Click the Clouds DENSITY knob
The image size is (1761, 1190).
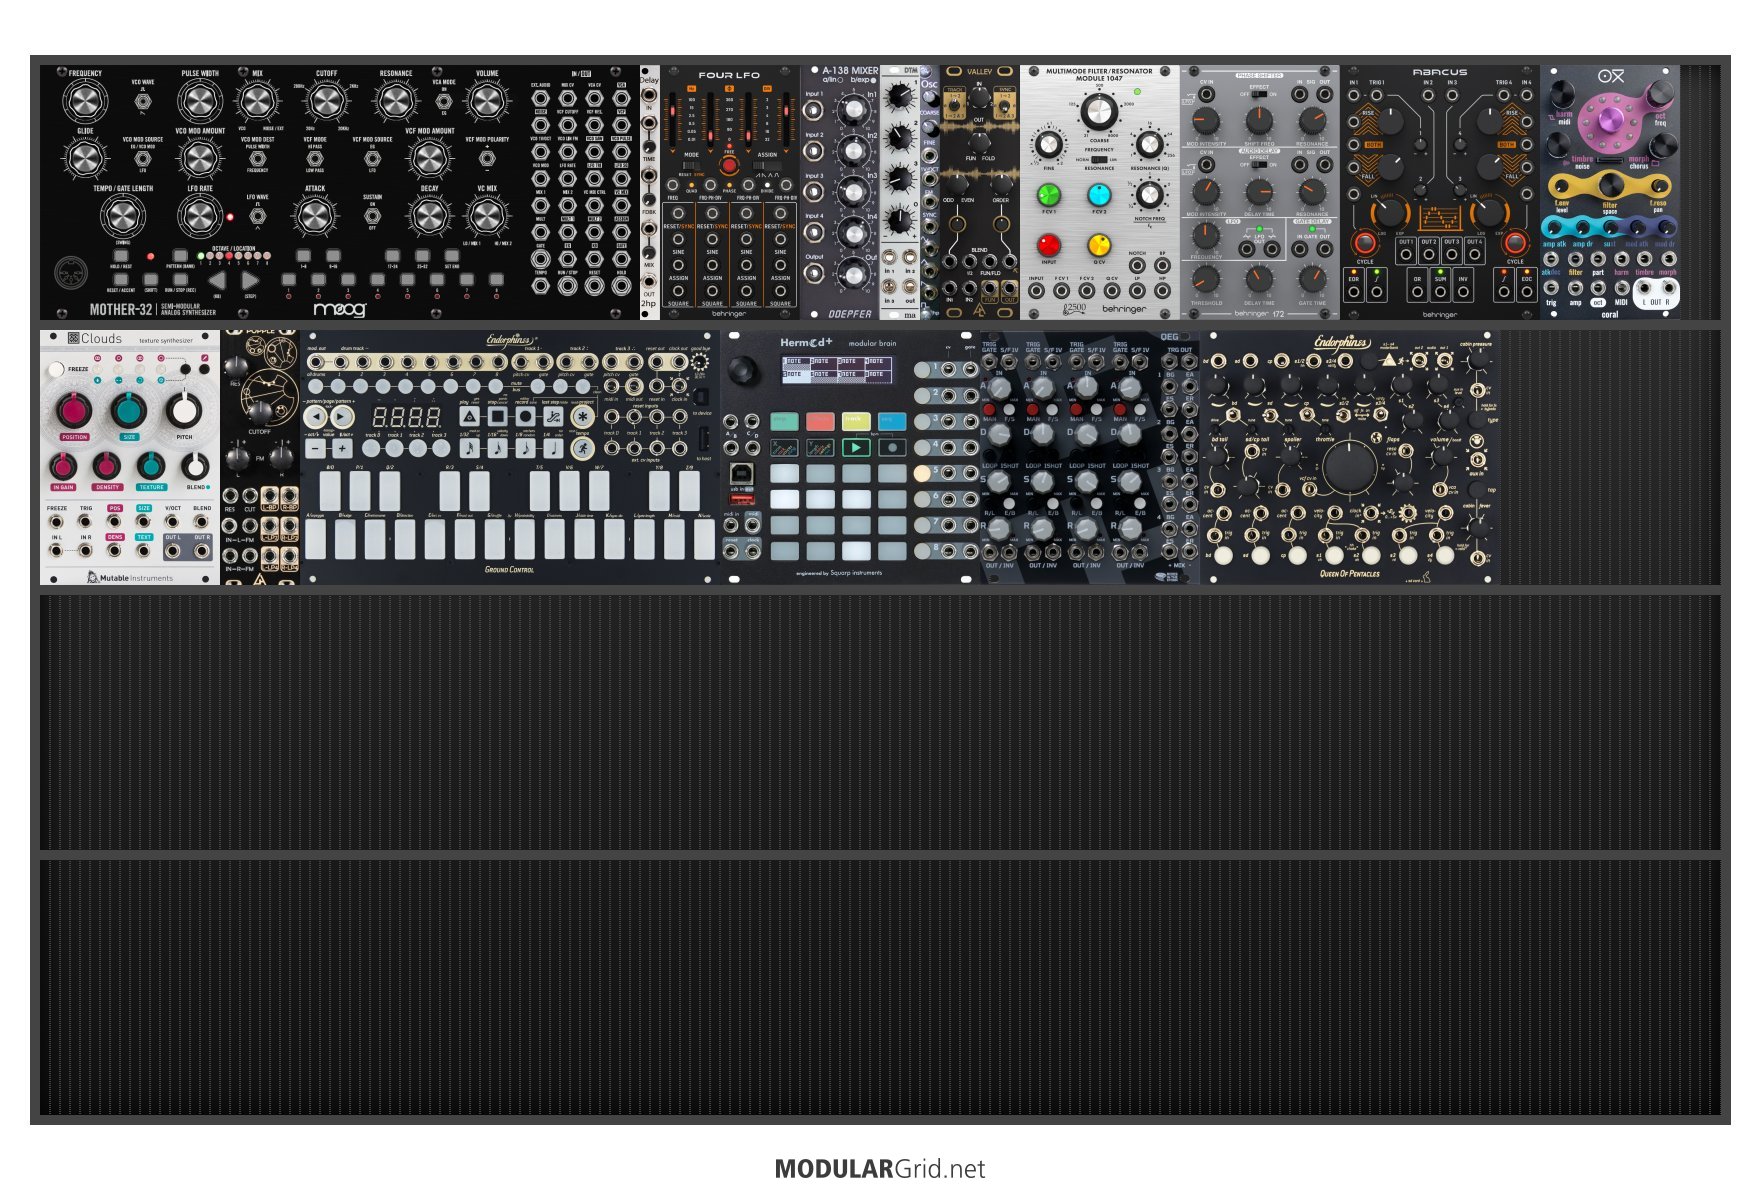[x=107, y=465]
